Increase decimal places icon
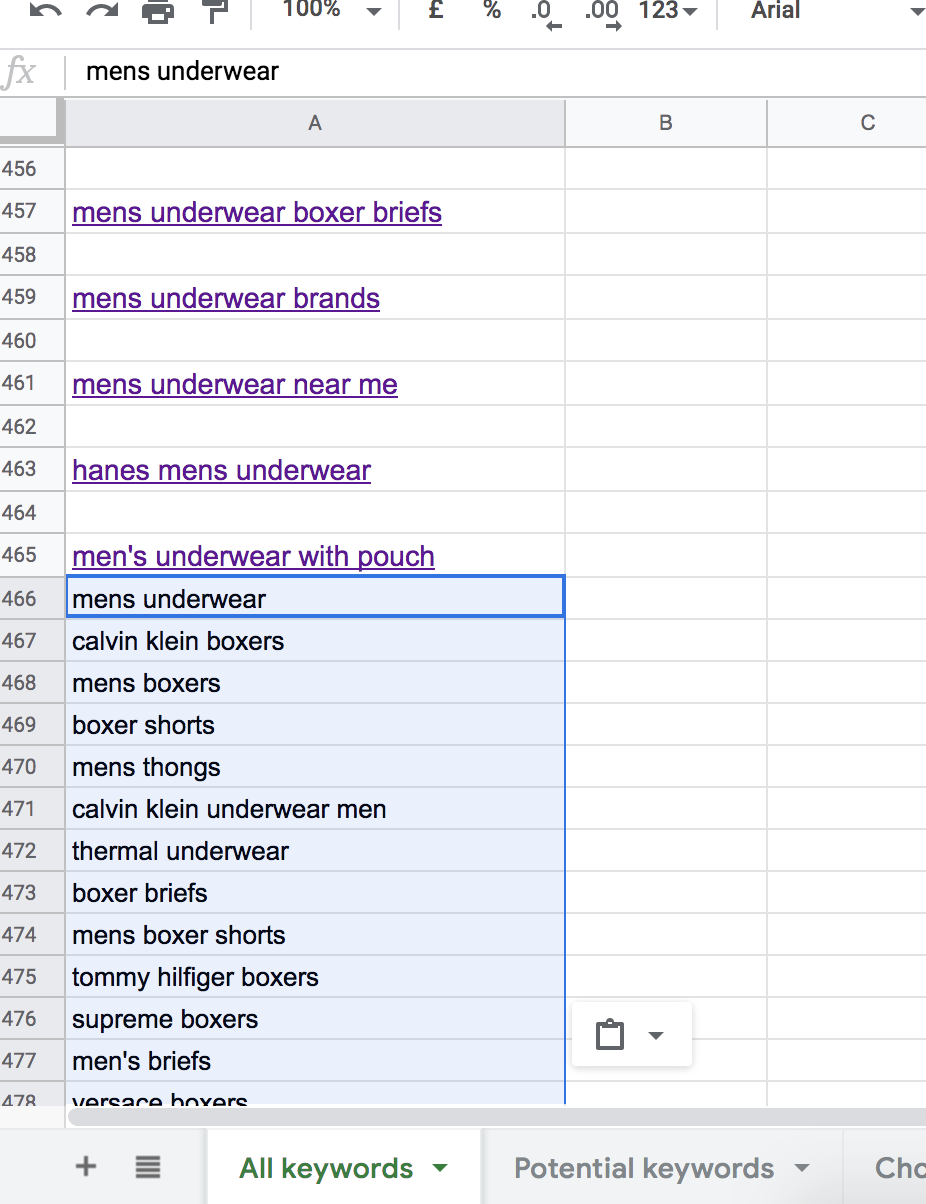This screenshot has width=926, height=1204. pos(602,12)
